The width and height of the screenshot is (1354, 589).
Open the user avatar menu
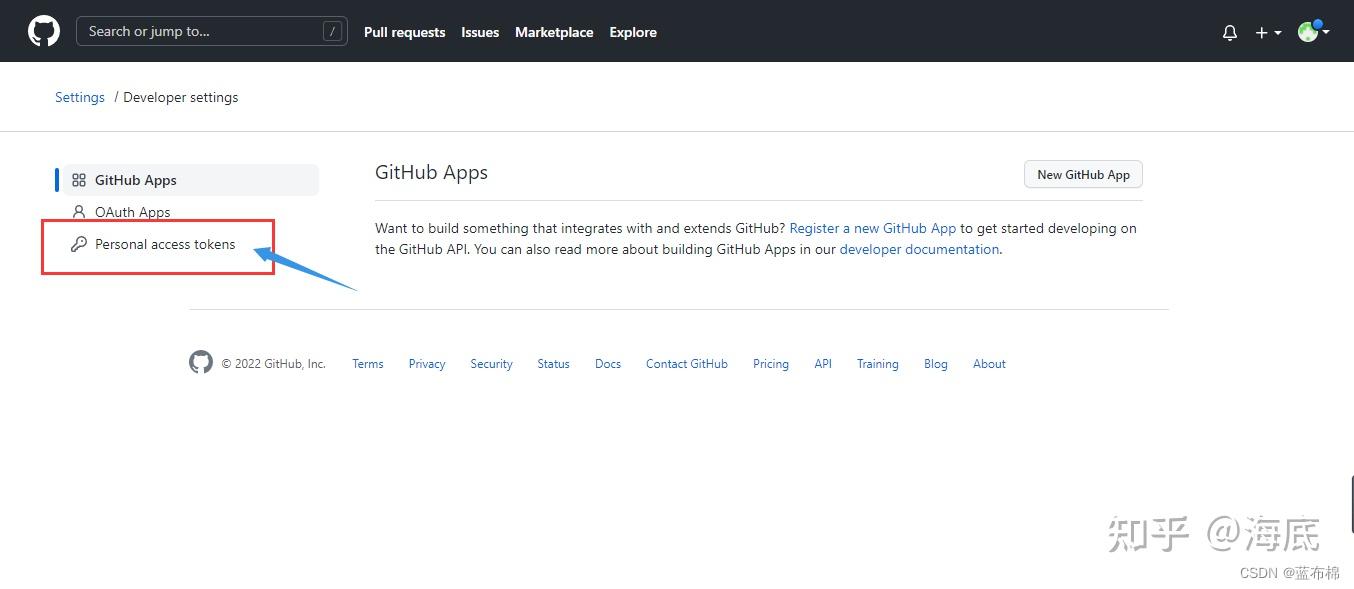1312,32
